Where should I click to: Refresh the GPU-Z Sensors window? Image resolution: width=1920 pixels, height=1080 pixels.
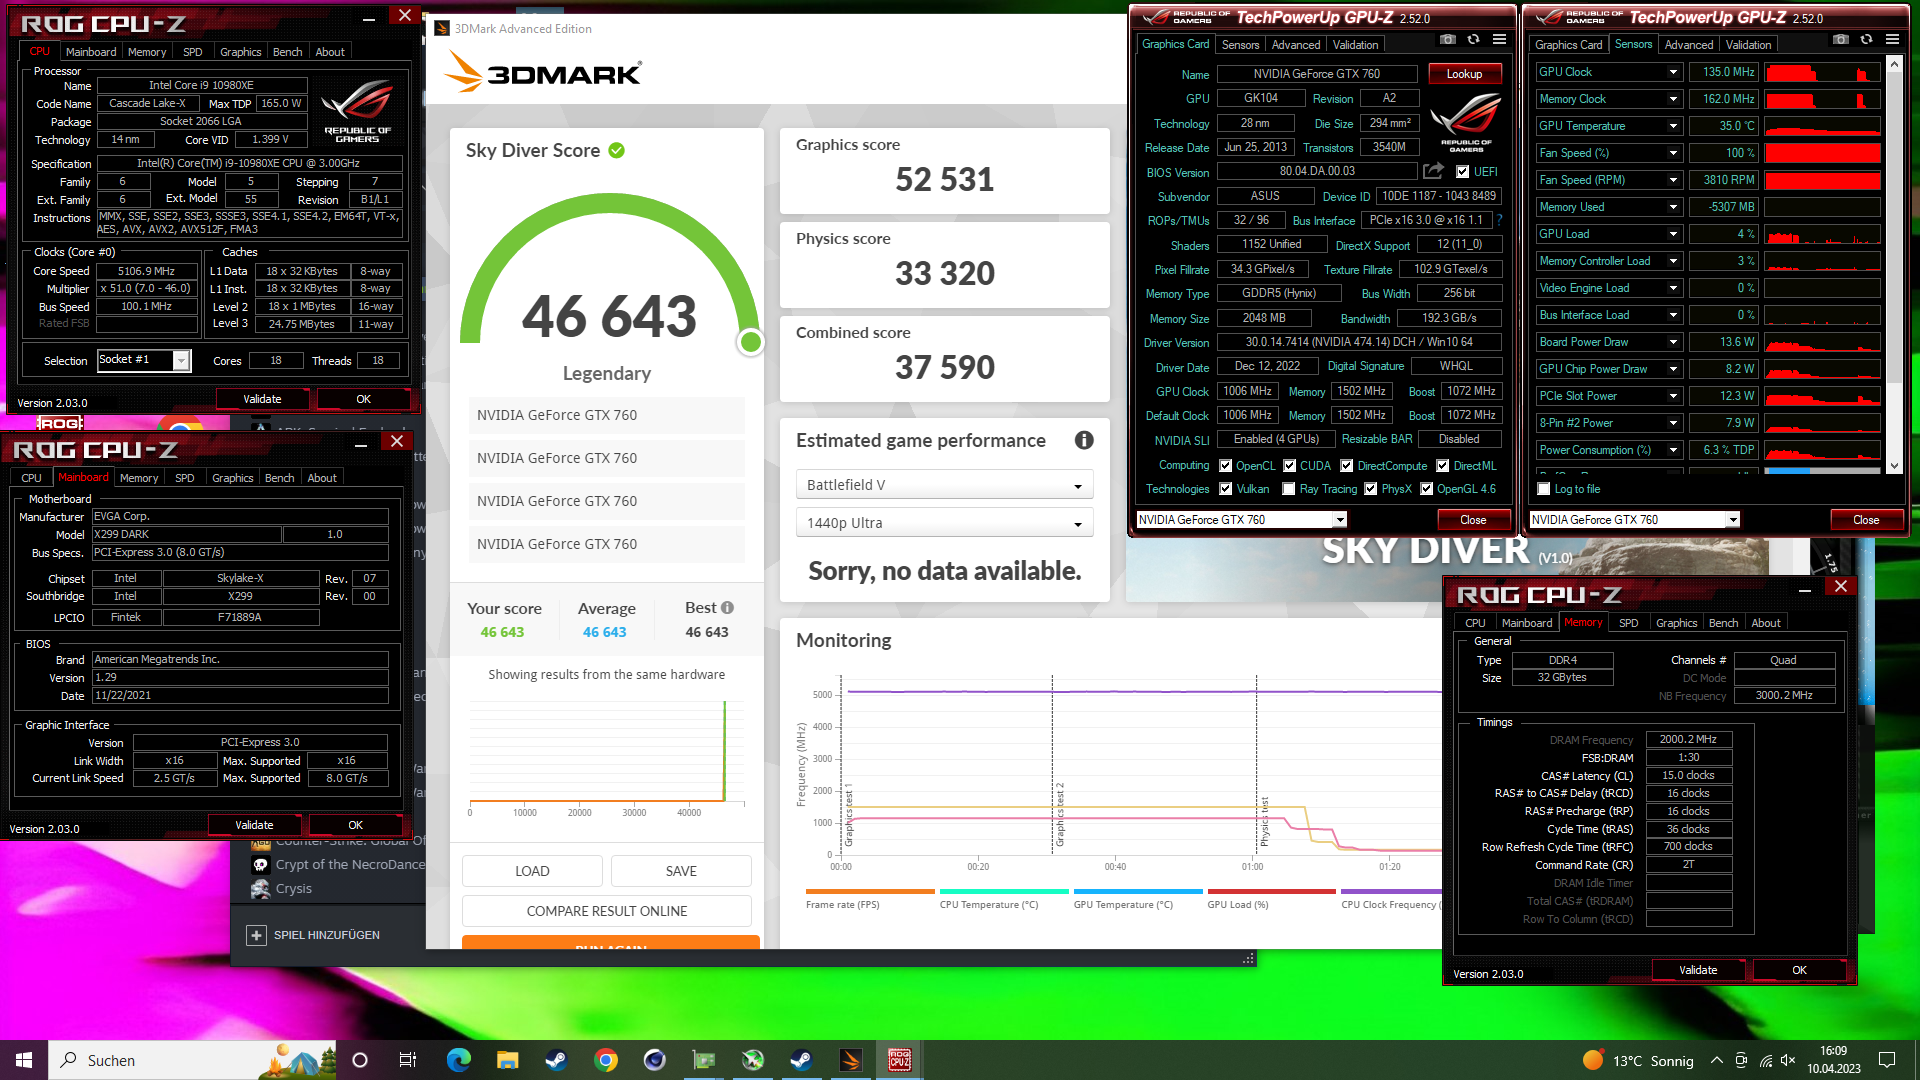pyautogui.click(x=1866, y=40)
